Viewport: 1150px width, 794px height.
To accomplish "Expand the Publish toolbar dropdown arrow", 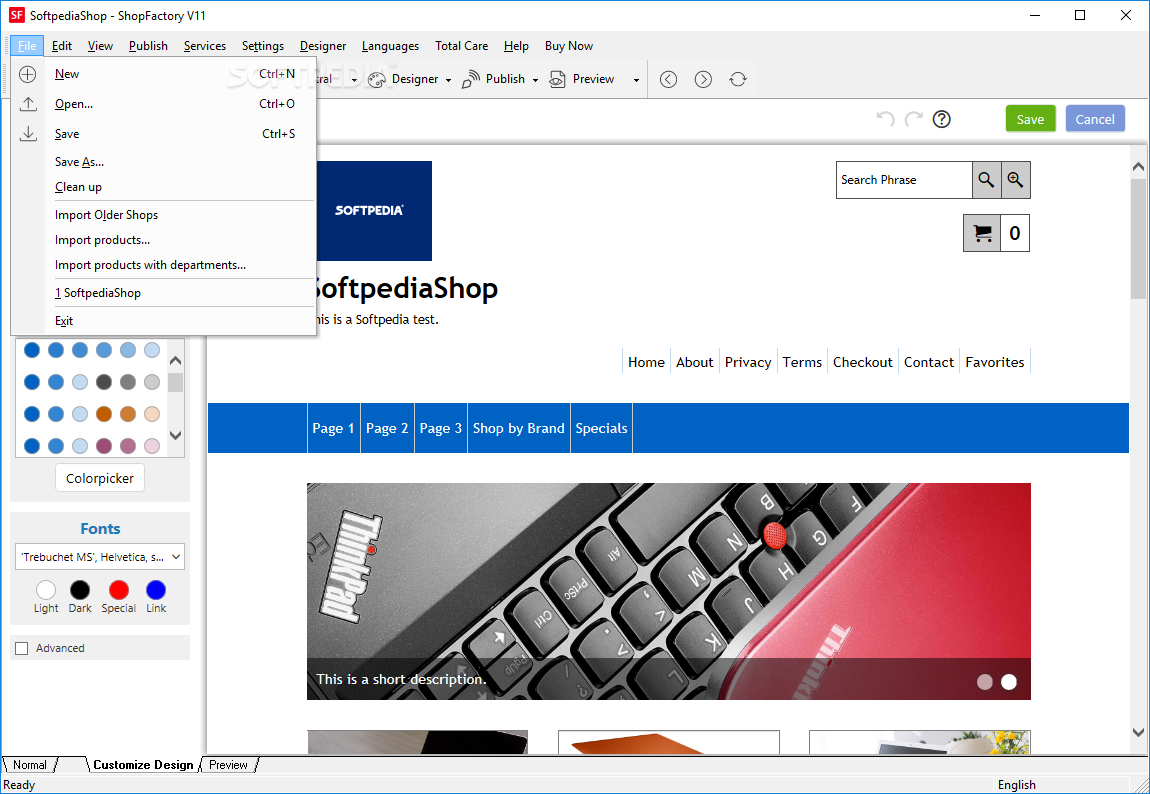I will pyautogui.click(x=535, y=80).
